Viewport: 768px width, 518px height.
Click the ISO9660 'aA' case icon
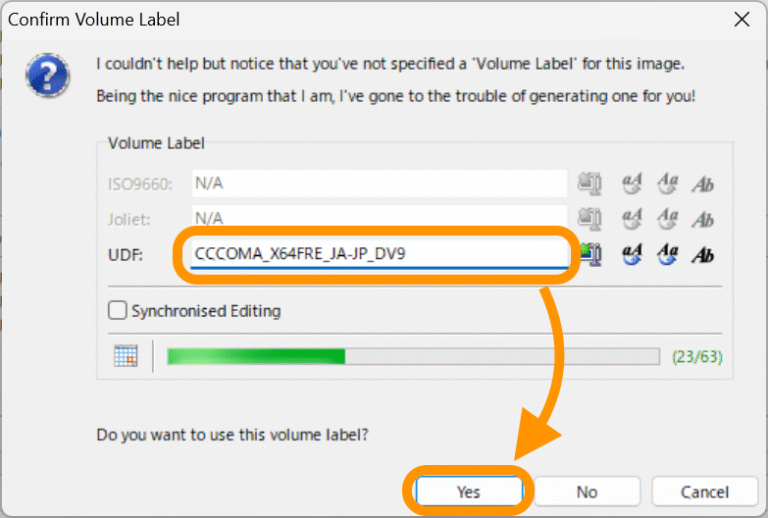pos(632,184)
